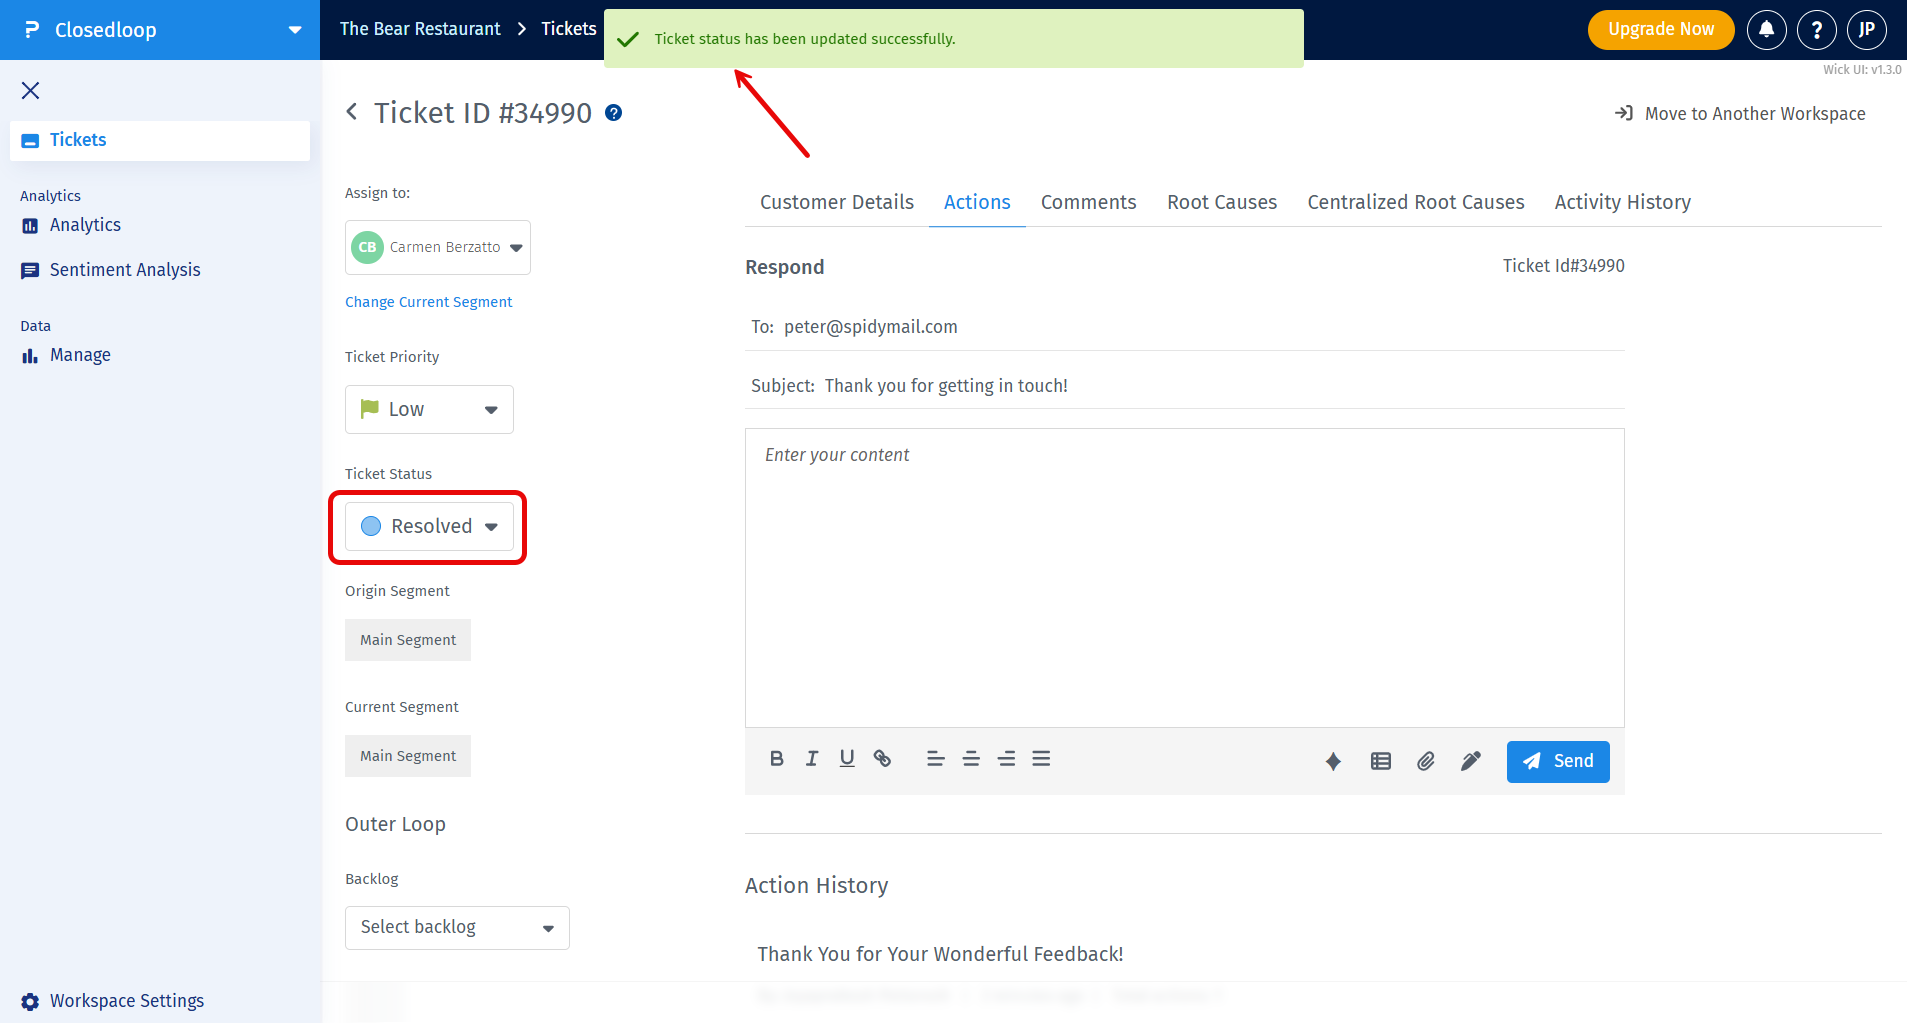Click the Manage bar-chart icon
1907x1023 pixels.
30,356
